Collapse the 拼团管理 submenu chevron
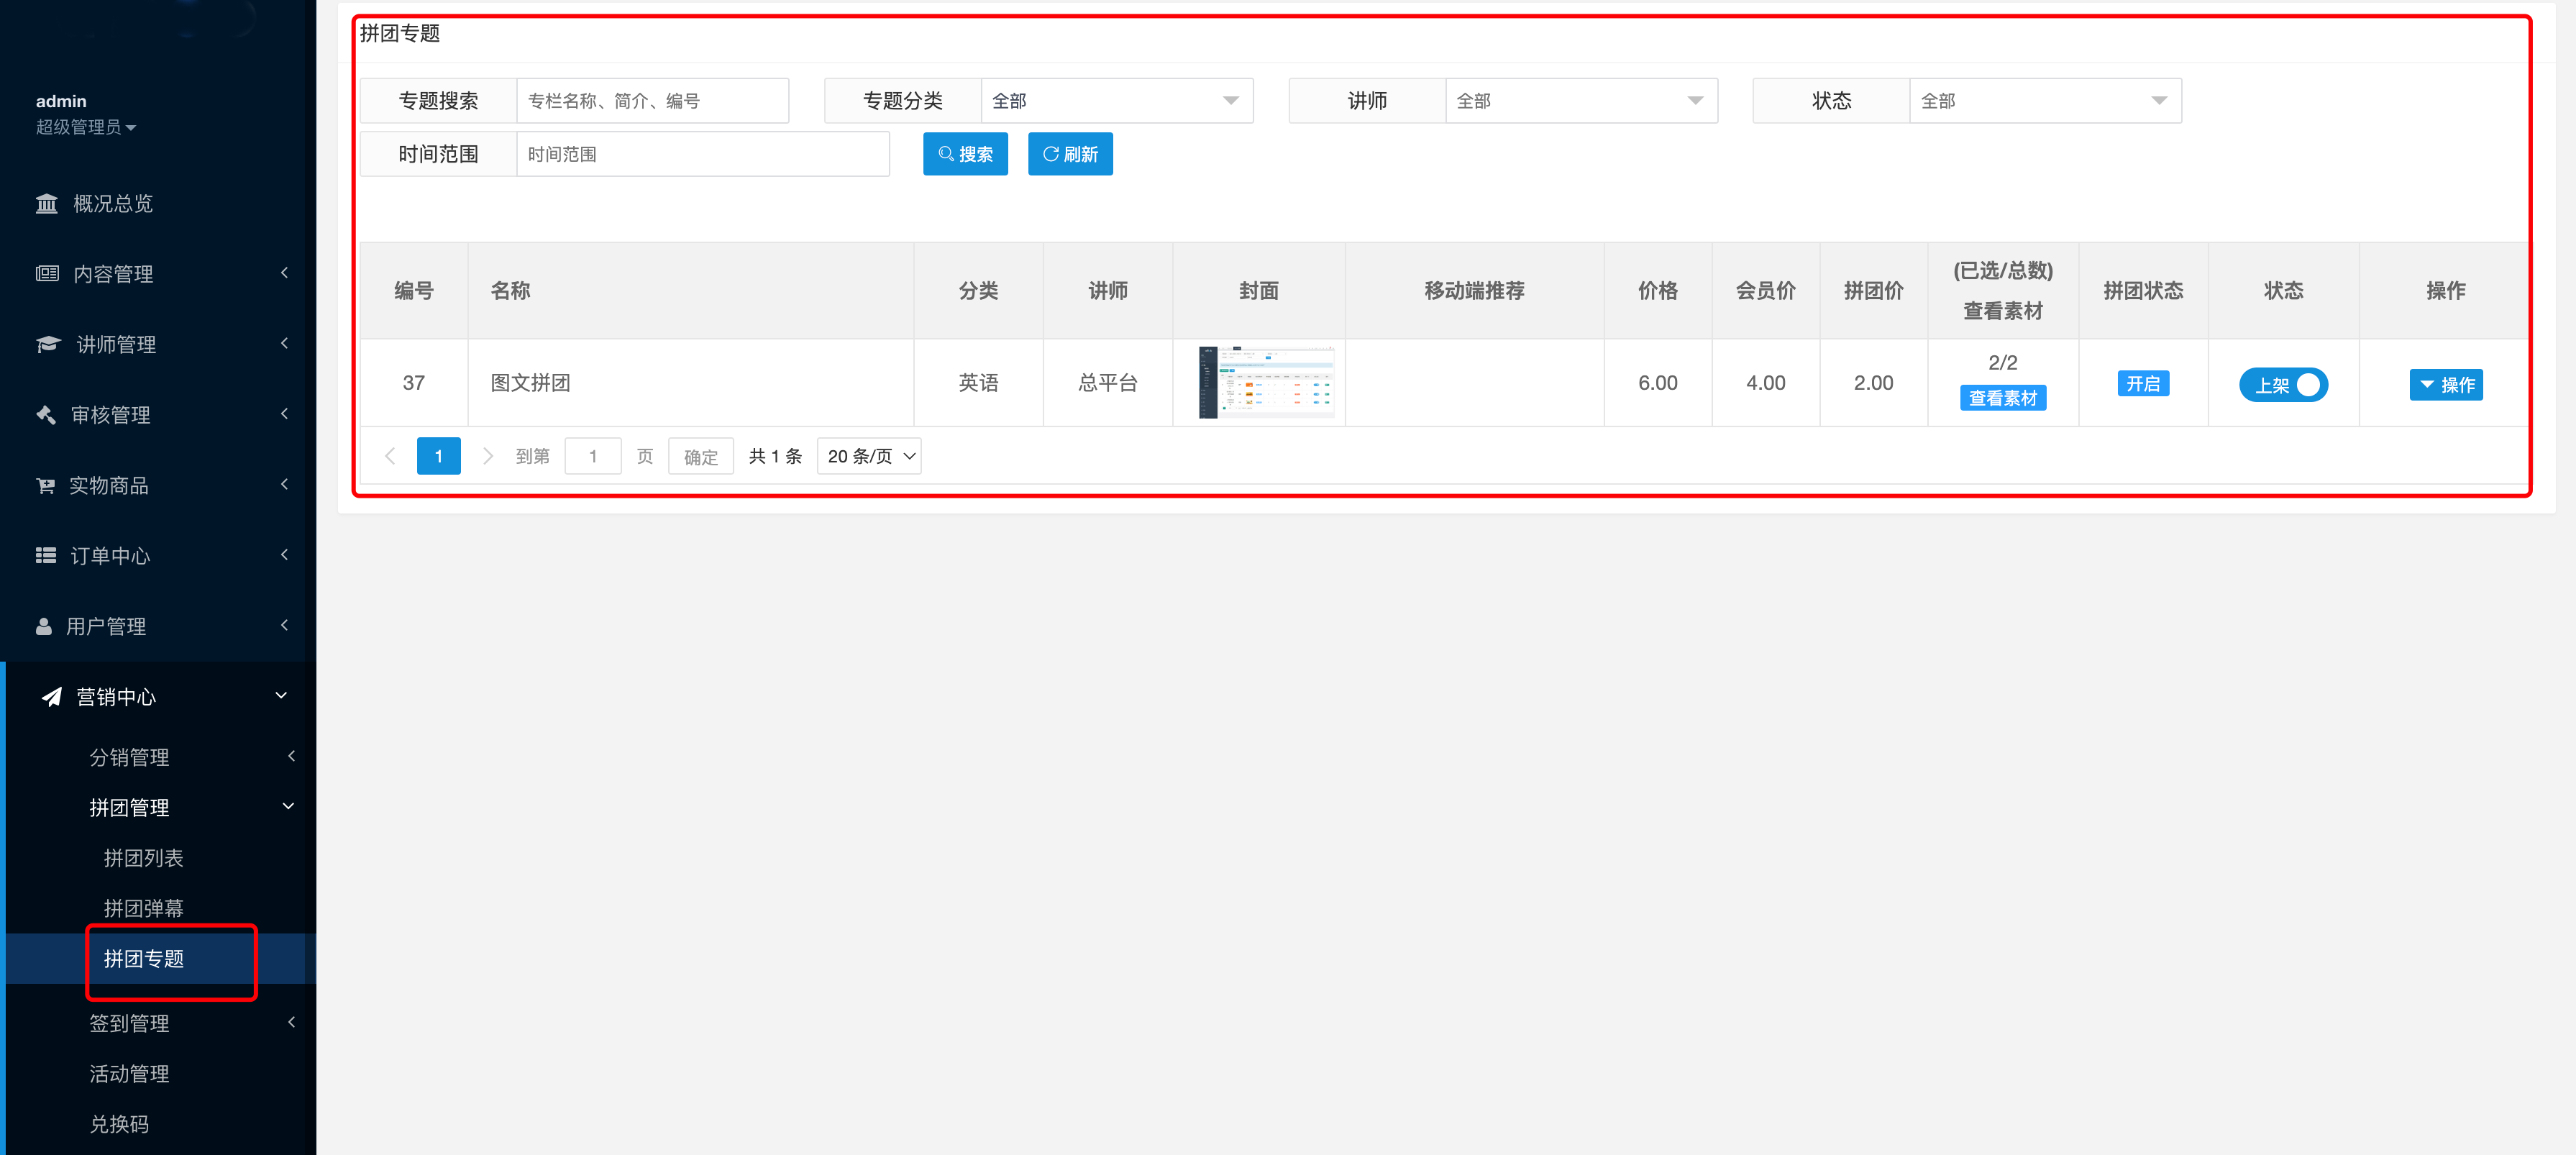The image size is (2576, 1155). tap(288, 806)
